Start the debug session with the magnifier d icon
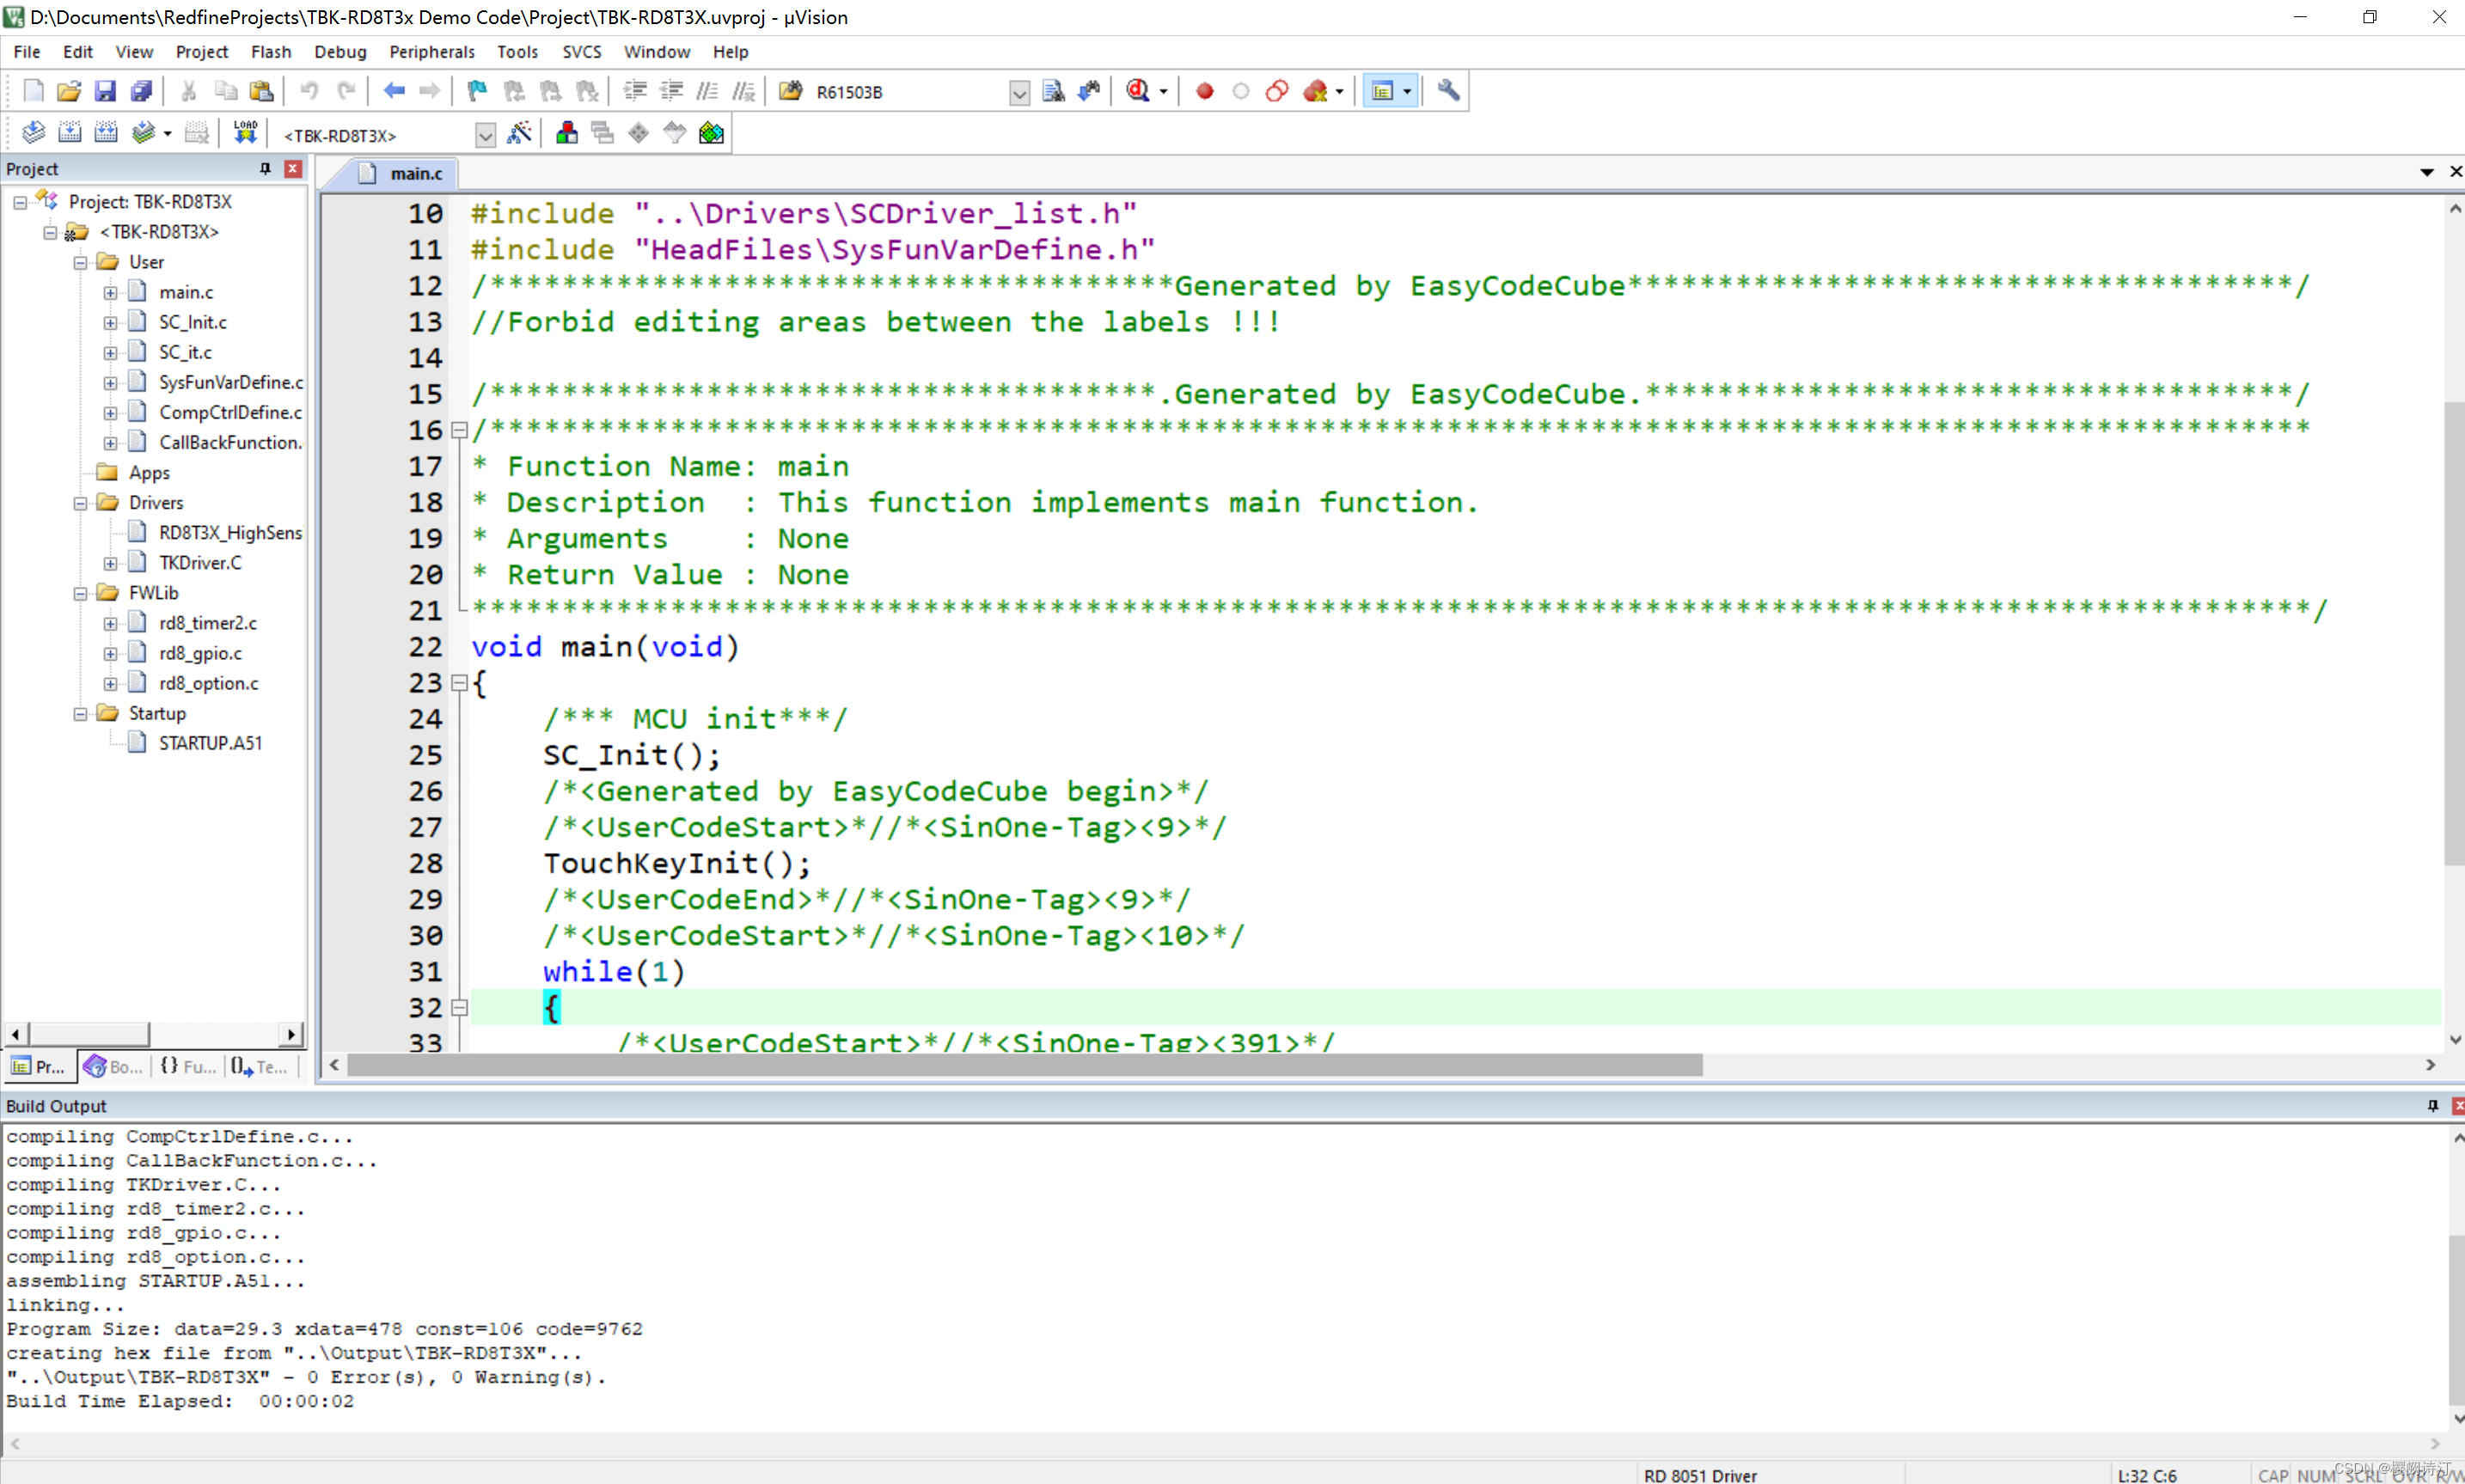The width and height of the screenshot is (2465, 1484). (x=1137, y=91)
